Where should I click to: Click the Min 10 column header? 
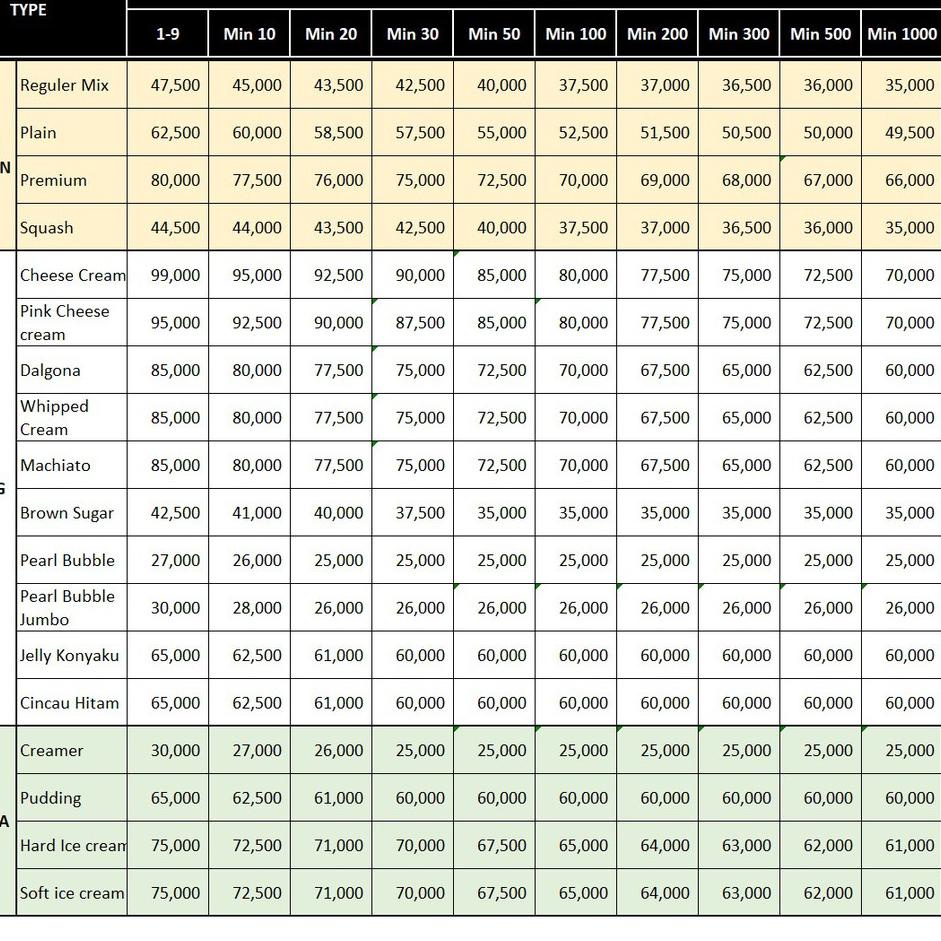[249, 34]
